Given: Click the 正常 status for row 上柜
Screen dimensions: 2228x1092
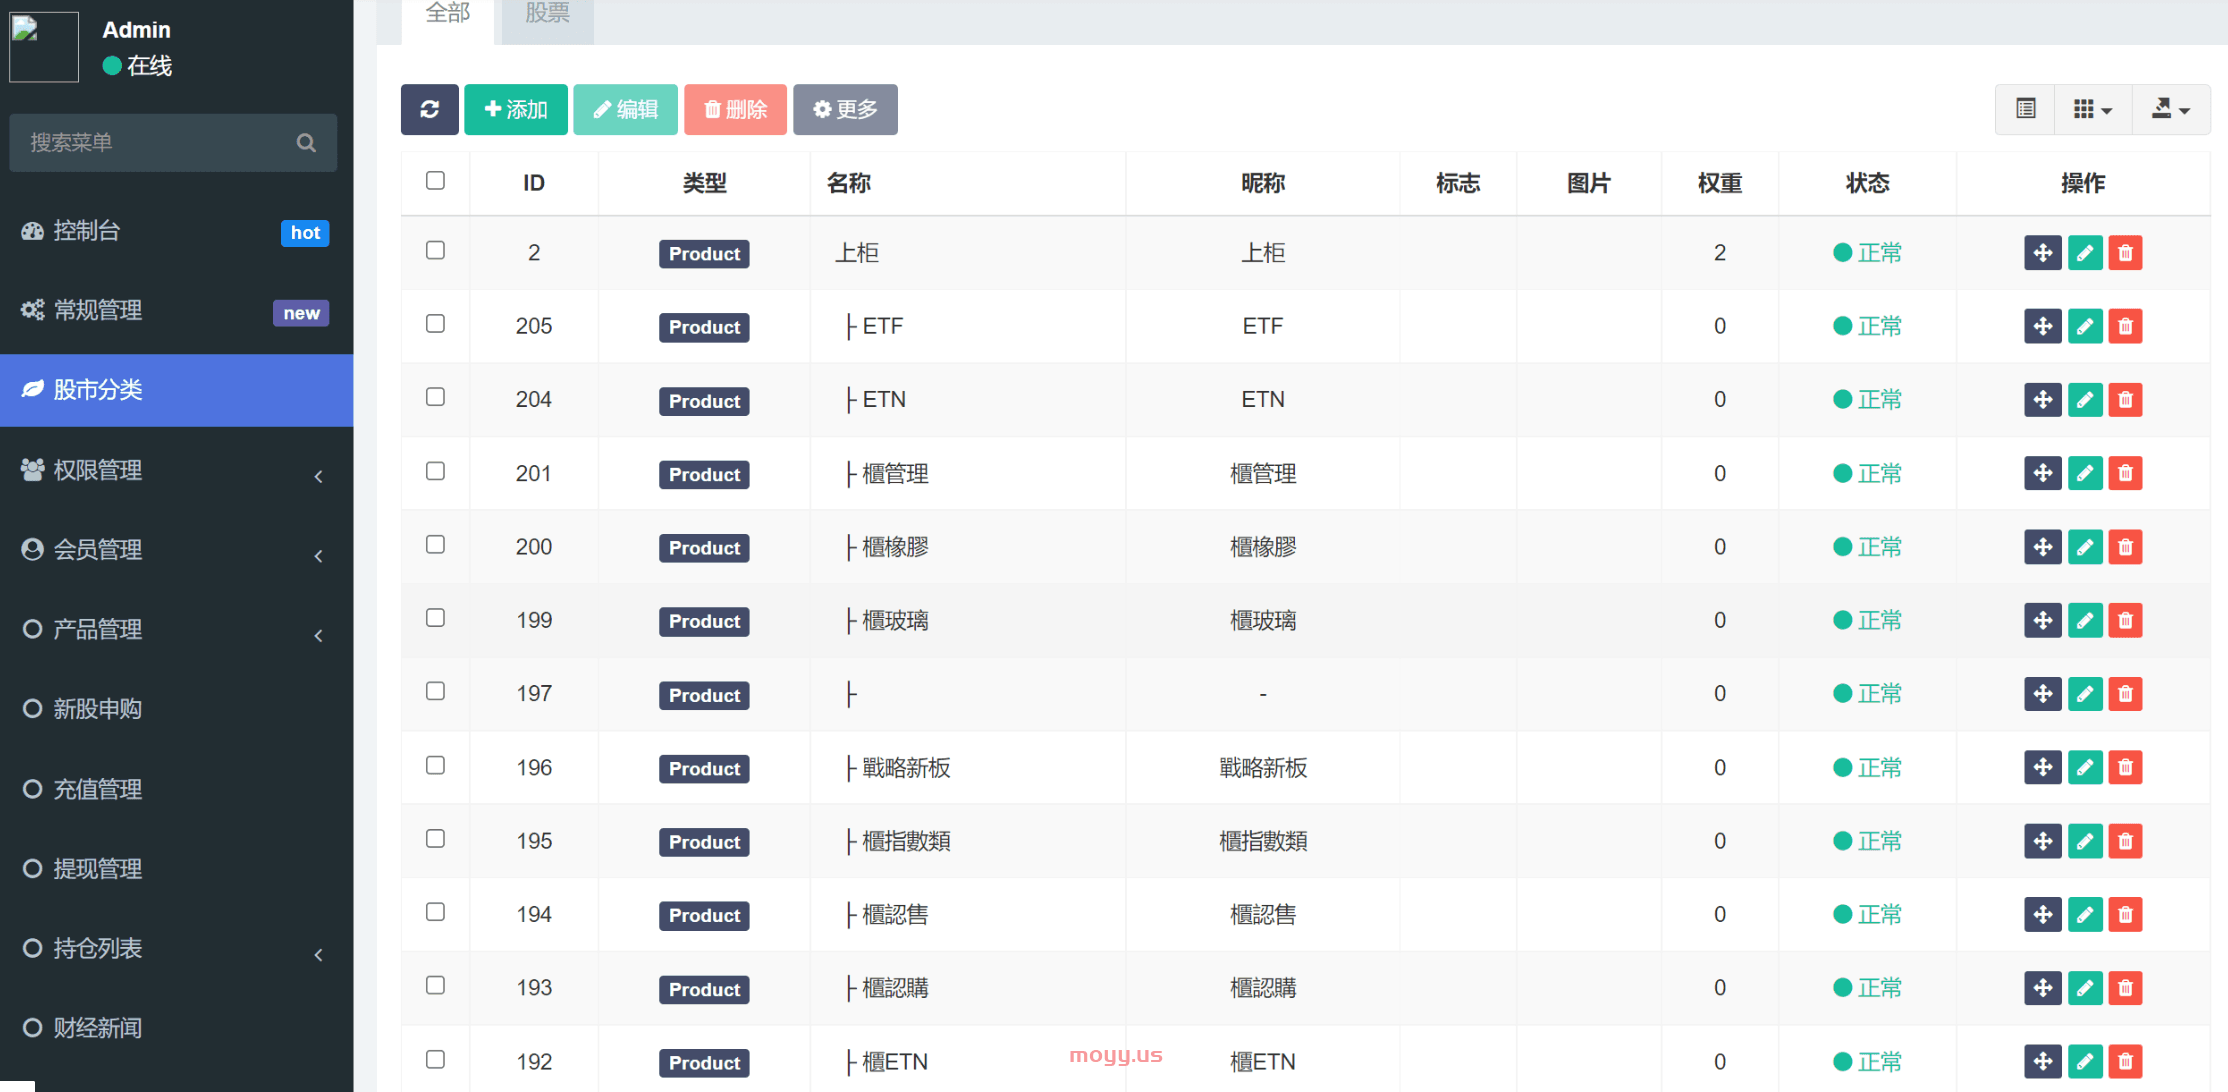Looking at the screenshot, I should pos(1867,253).
